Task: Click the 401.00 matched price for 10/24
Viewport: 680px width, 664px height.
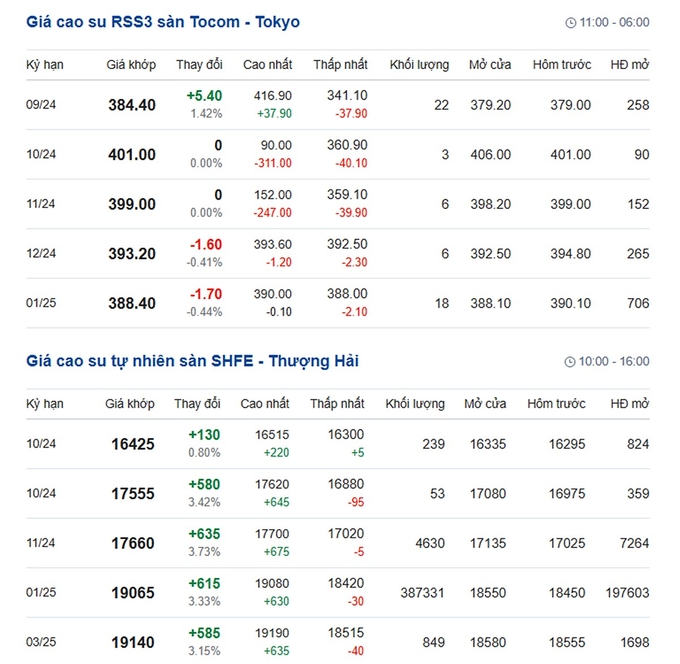Action: click(132, 154)
